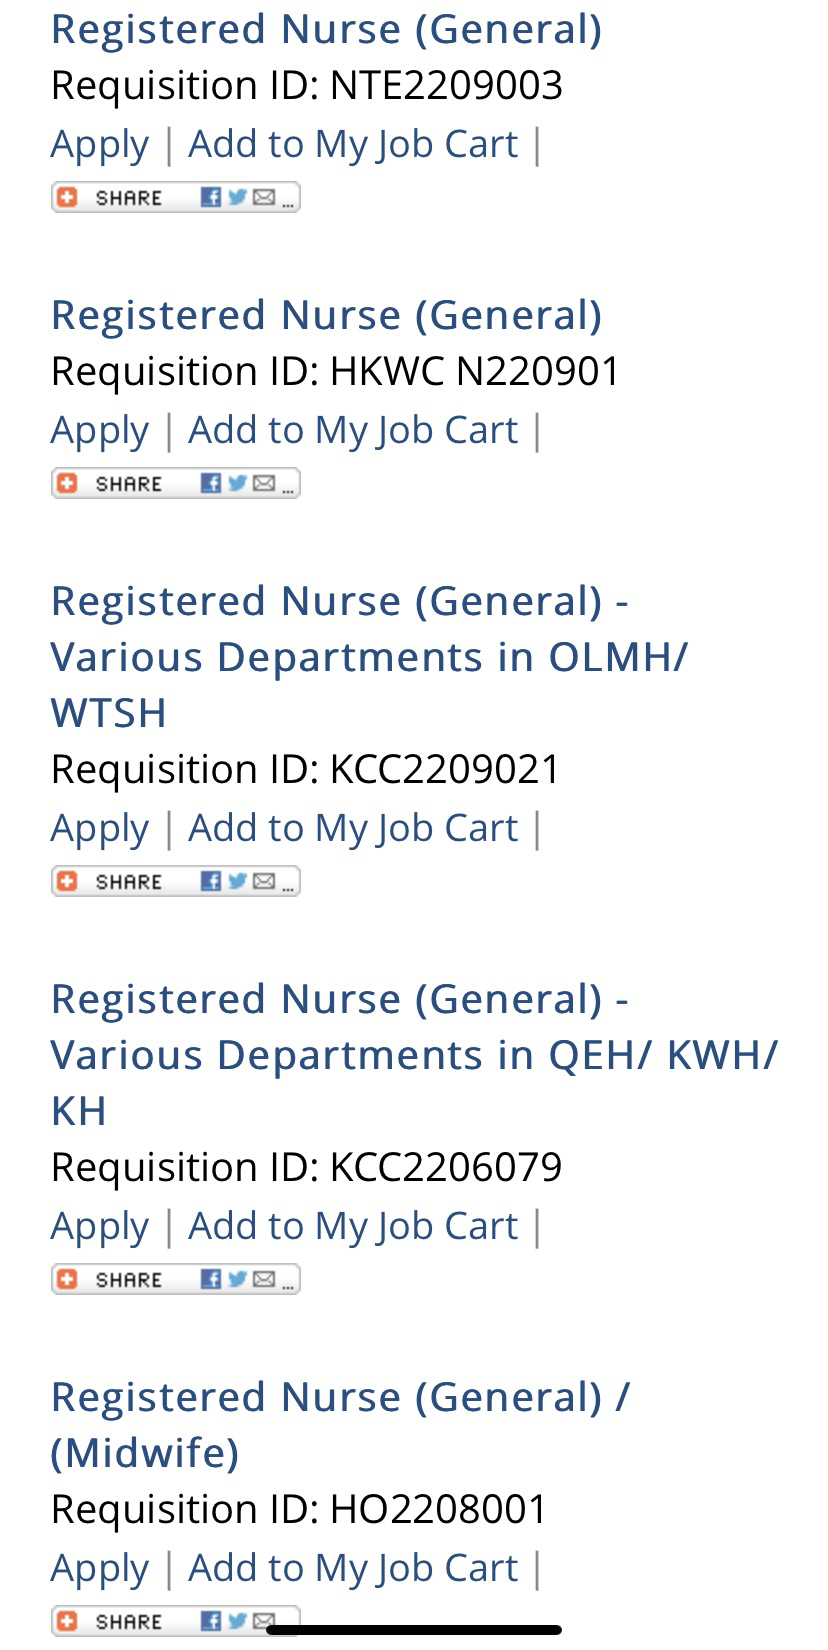Add HKWC N220901 job to My Job Cart

tap(353, 431)
